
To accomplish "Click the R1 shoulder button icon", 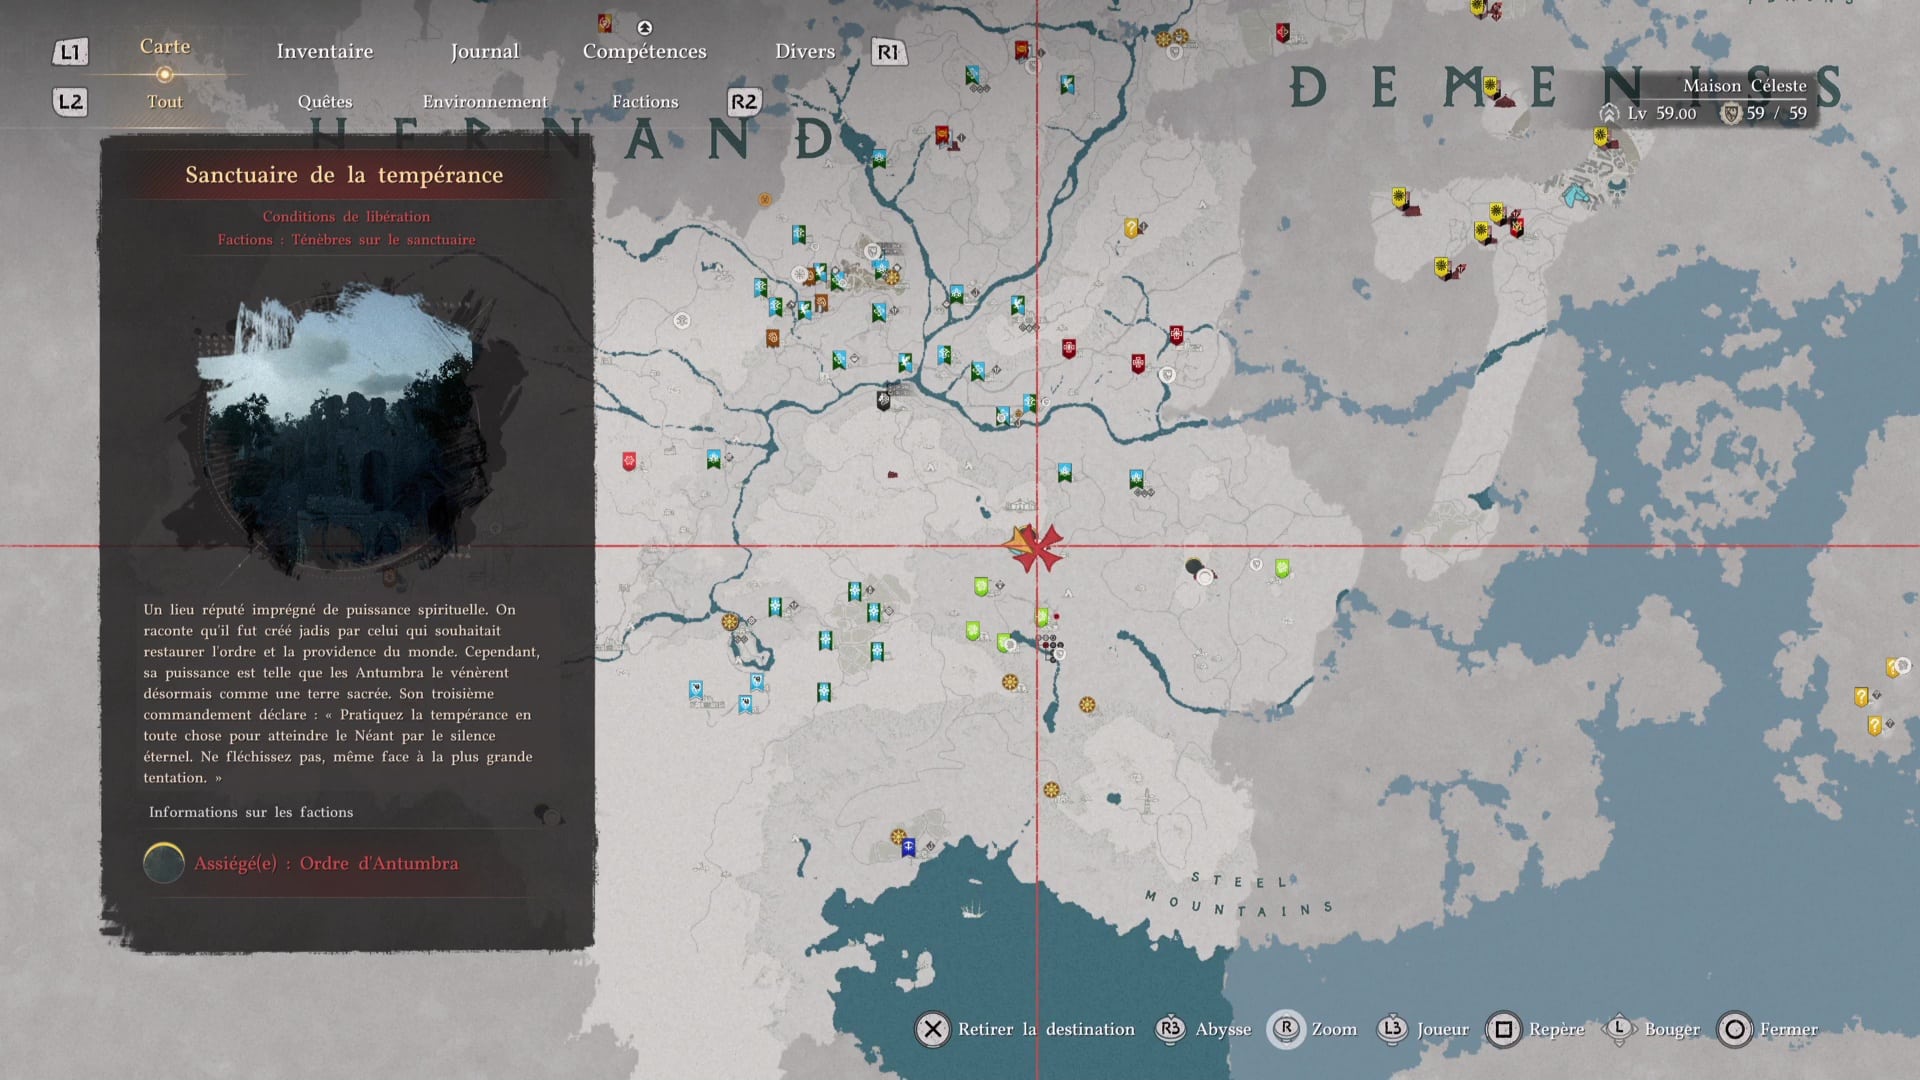I will pyautogui.click(x=888, y=52).
